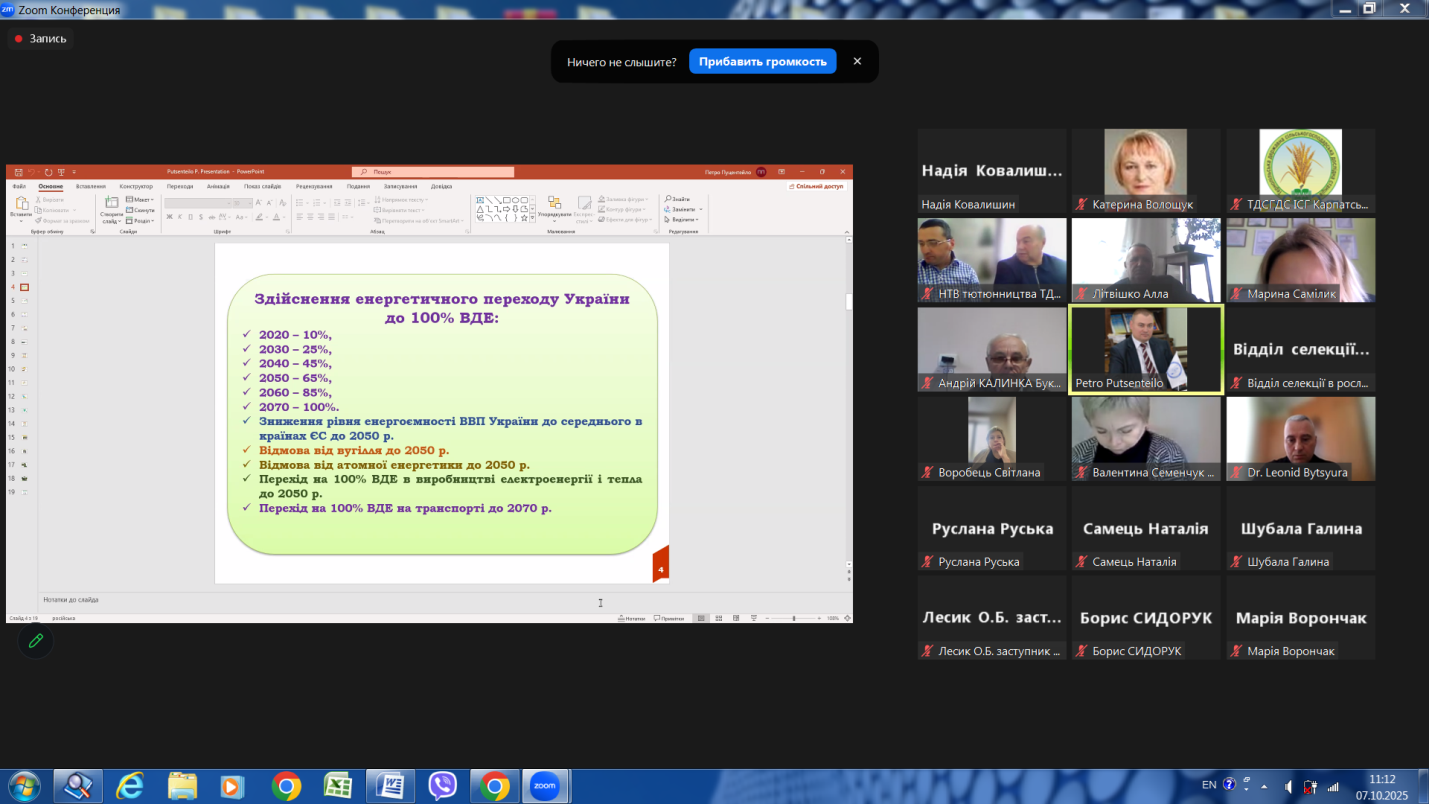Click the Windows Start button

click(x=22, y=786)
